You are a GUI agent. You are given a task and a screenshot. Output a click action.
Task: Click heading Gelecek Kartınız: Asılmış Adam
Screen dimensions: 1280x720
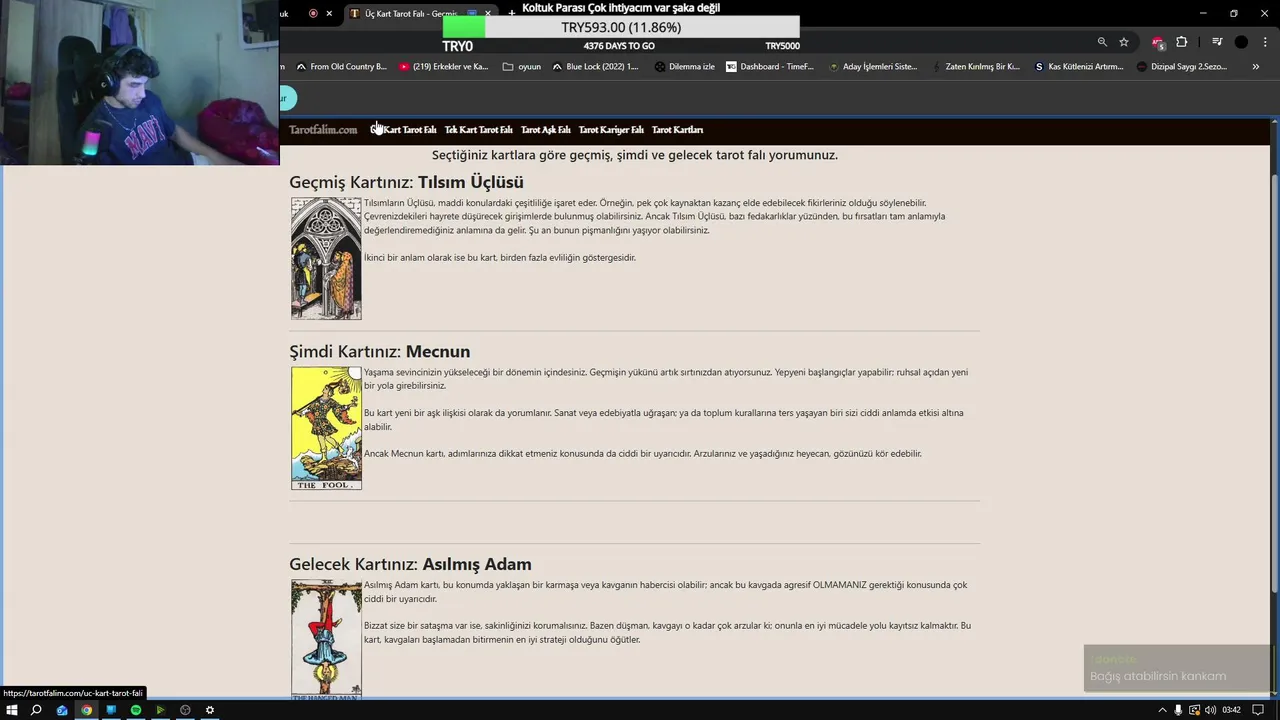click(410, 564)
